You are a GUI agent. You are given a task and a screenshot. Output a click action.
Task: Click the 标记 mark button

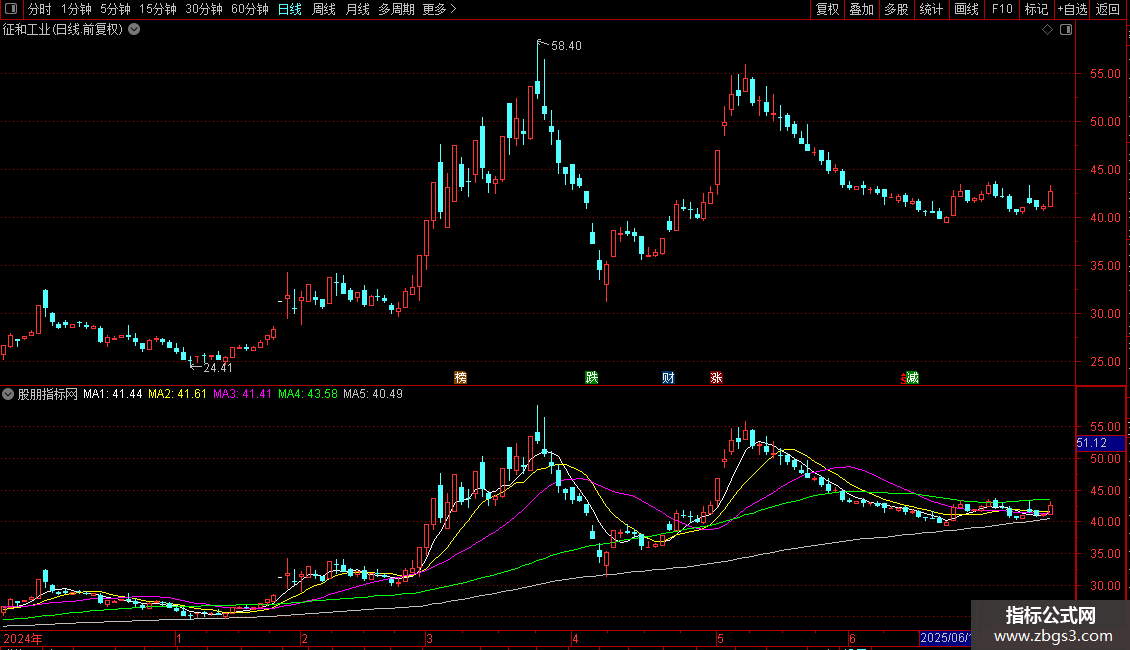click(x=1036, y=9)
